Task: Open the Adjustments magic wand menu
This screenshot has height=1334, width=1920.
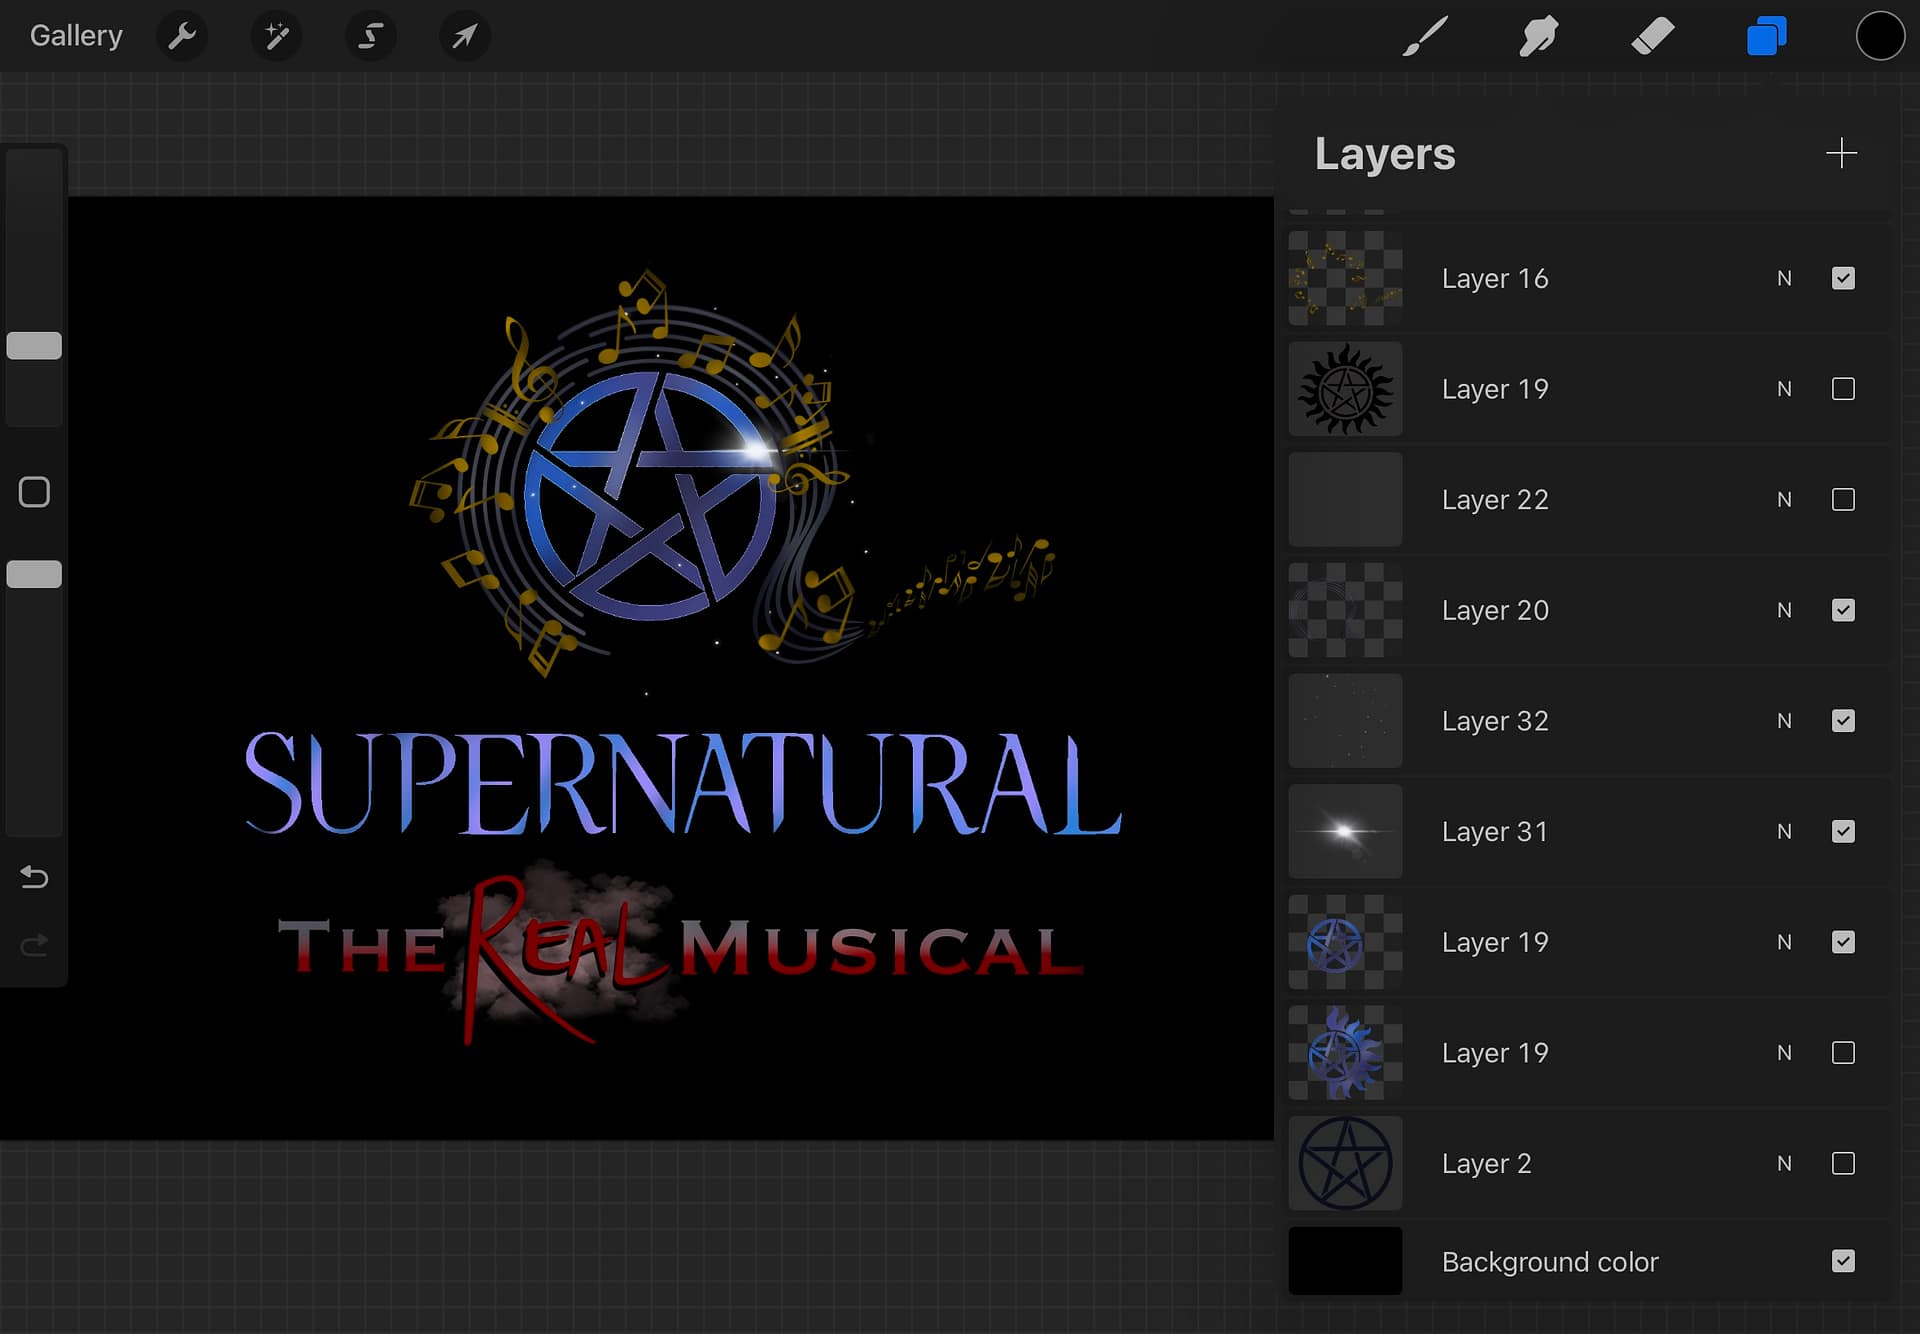Action: point(276,37)
